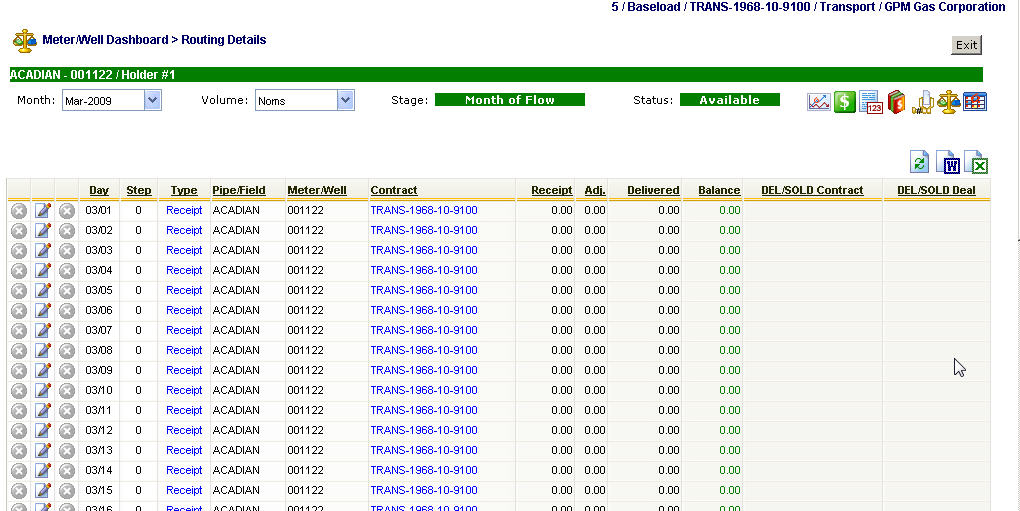This screenshot has width=1020, height=511.
Task: Sort table by Day column header
Action: [99, 190]
